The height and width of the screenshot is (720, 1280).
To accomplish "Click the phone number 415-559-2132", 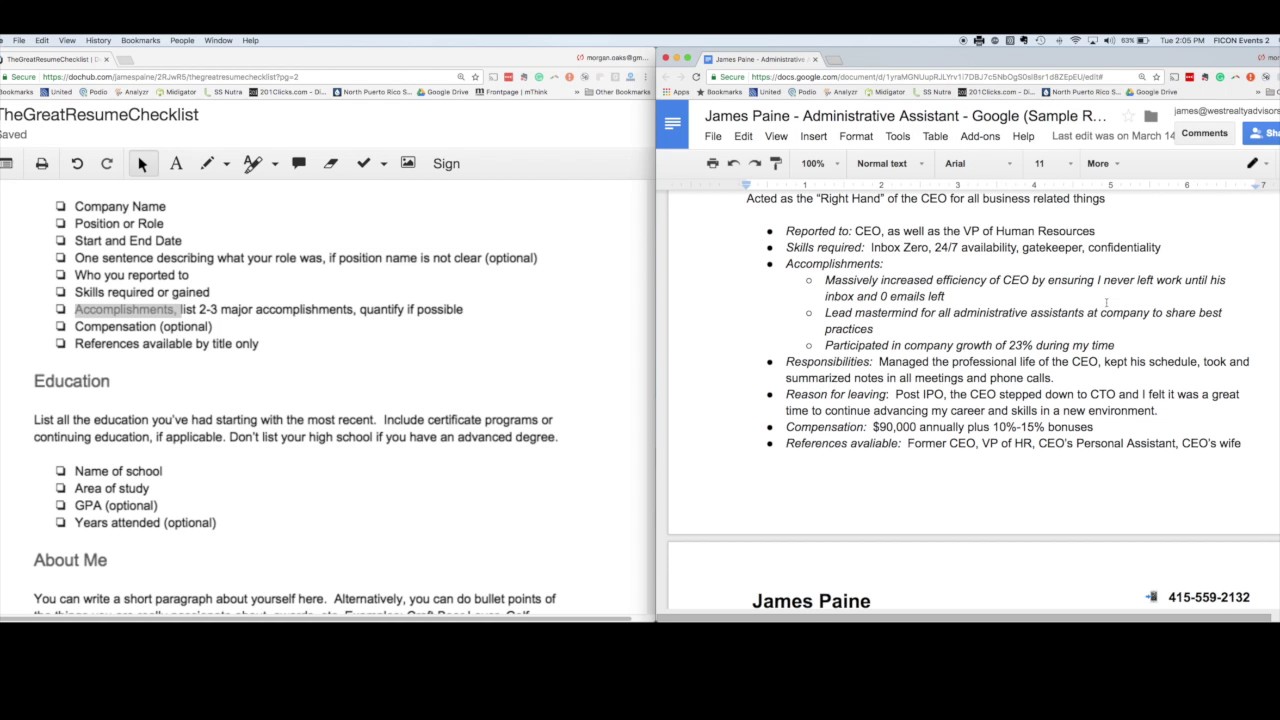I will [x=1209, y=597].
